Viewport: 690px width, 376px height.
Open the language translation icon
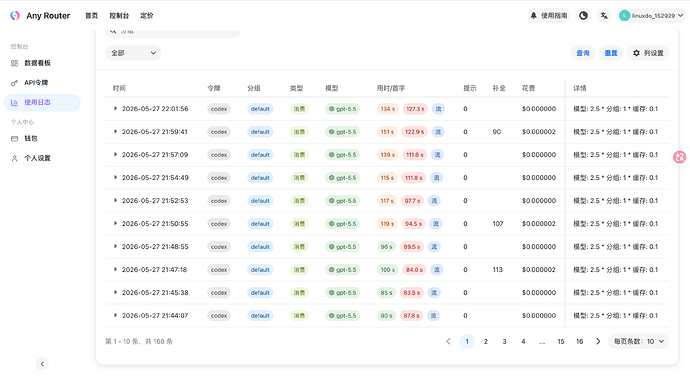(x=604, y=15)
